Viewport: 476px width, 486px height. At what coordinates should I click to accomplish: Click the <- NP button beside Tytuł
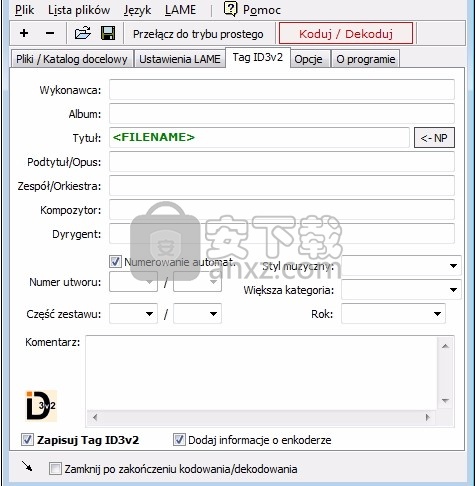434,138
